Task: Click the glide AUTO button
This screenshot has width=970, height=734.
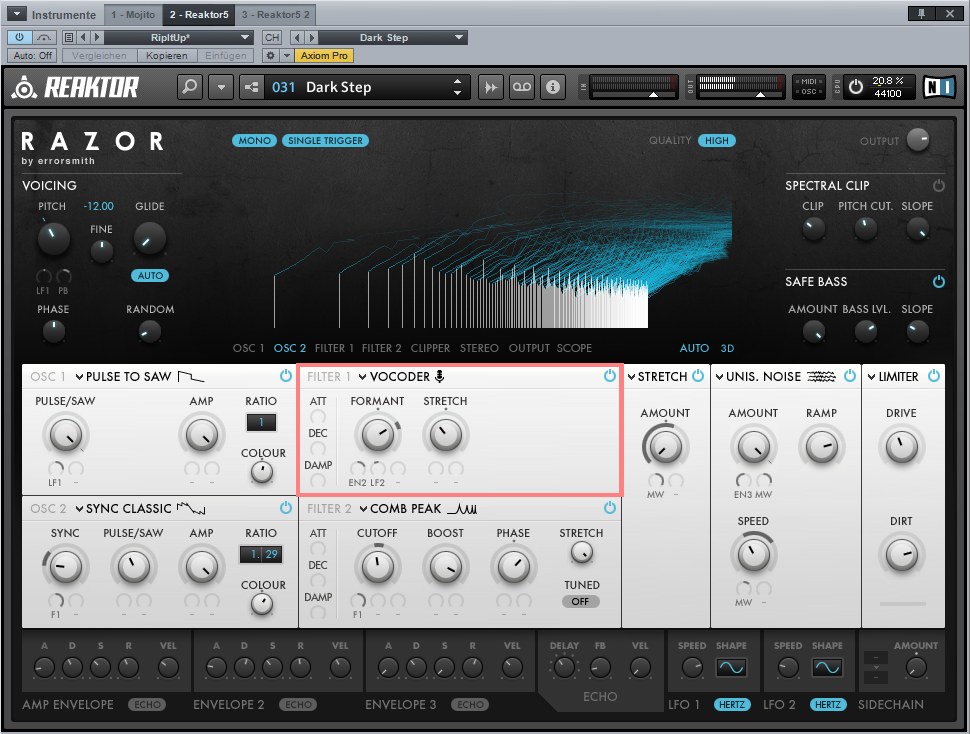Action: point(150,276)
